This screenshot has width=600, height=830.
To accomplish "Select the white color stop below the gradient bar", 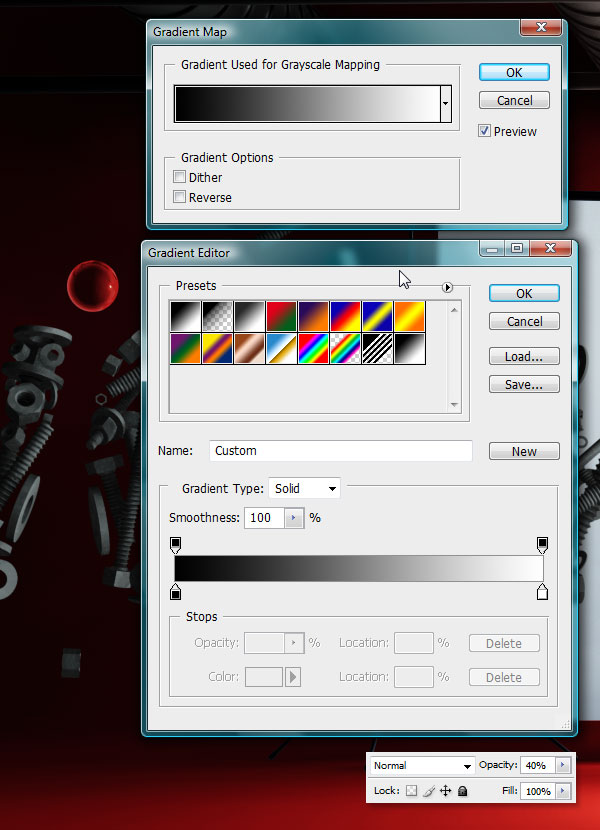I will (542, 592).
